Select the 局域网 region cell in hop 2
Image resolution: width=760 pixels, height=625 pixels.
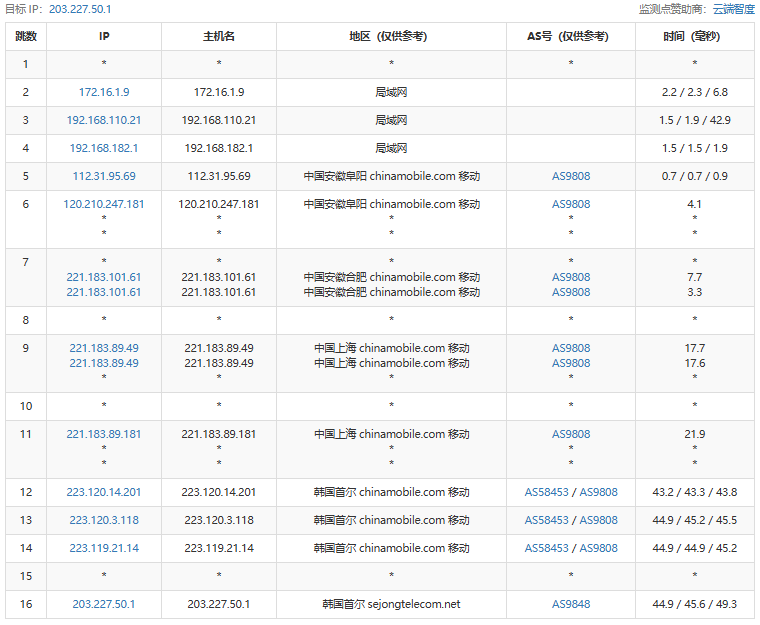tap(392, 92)
